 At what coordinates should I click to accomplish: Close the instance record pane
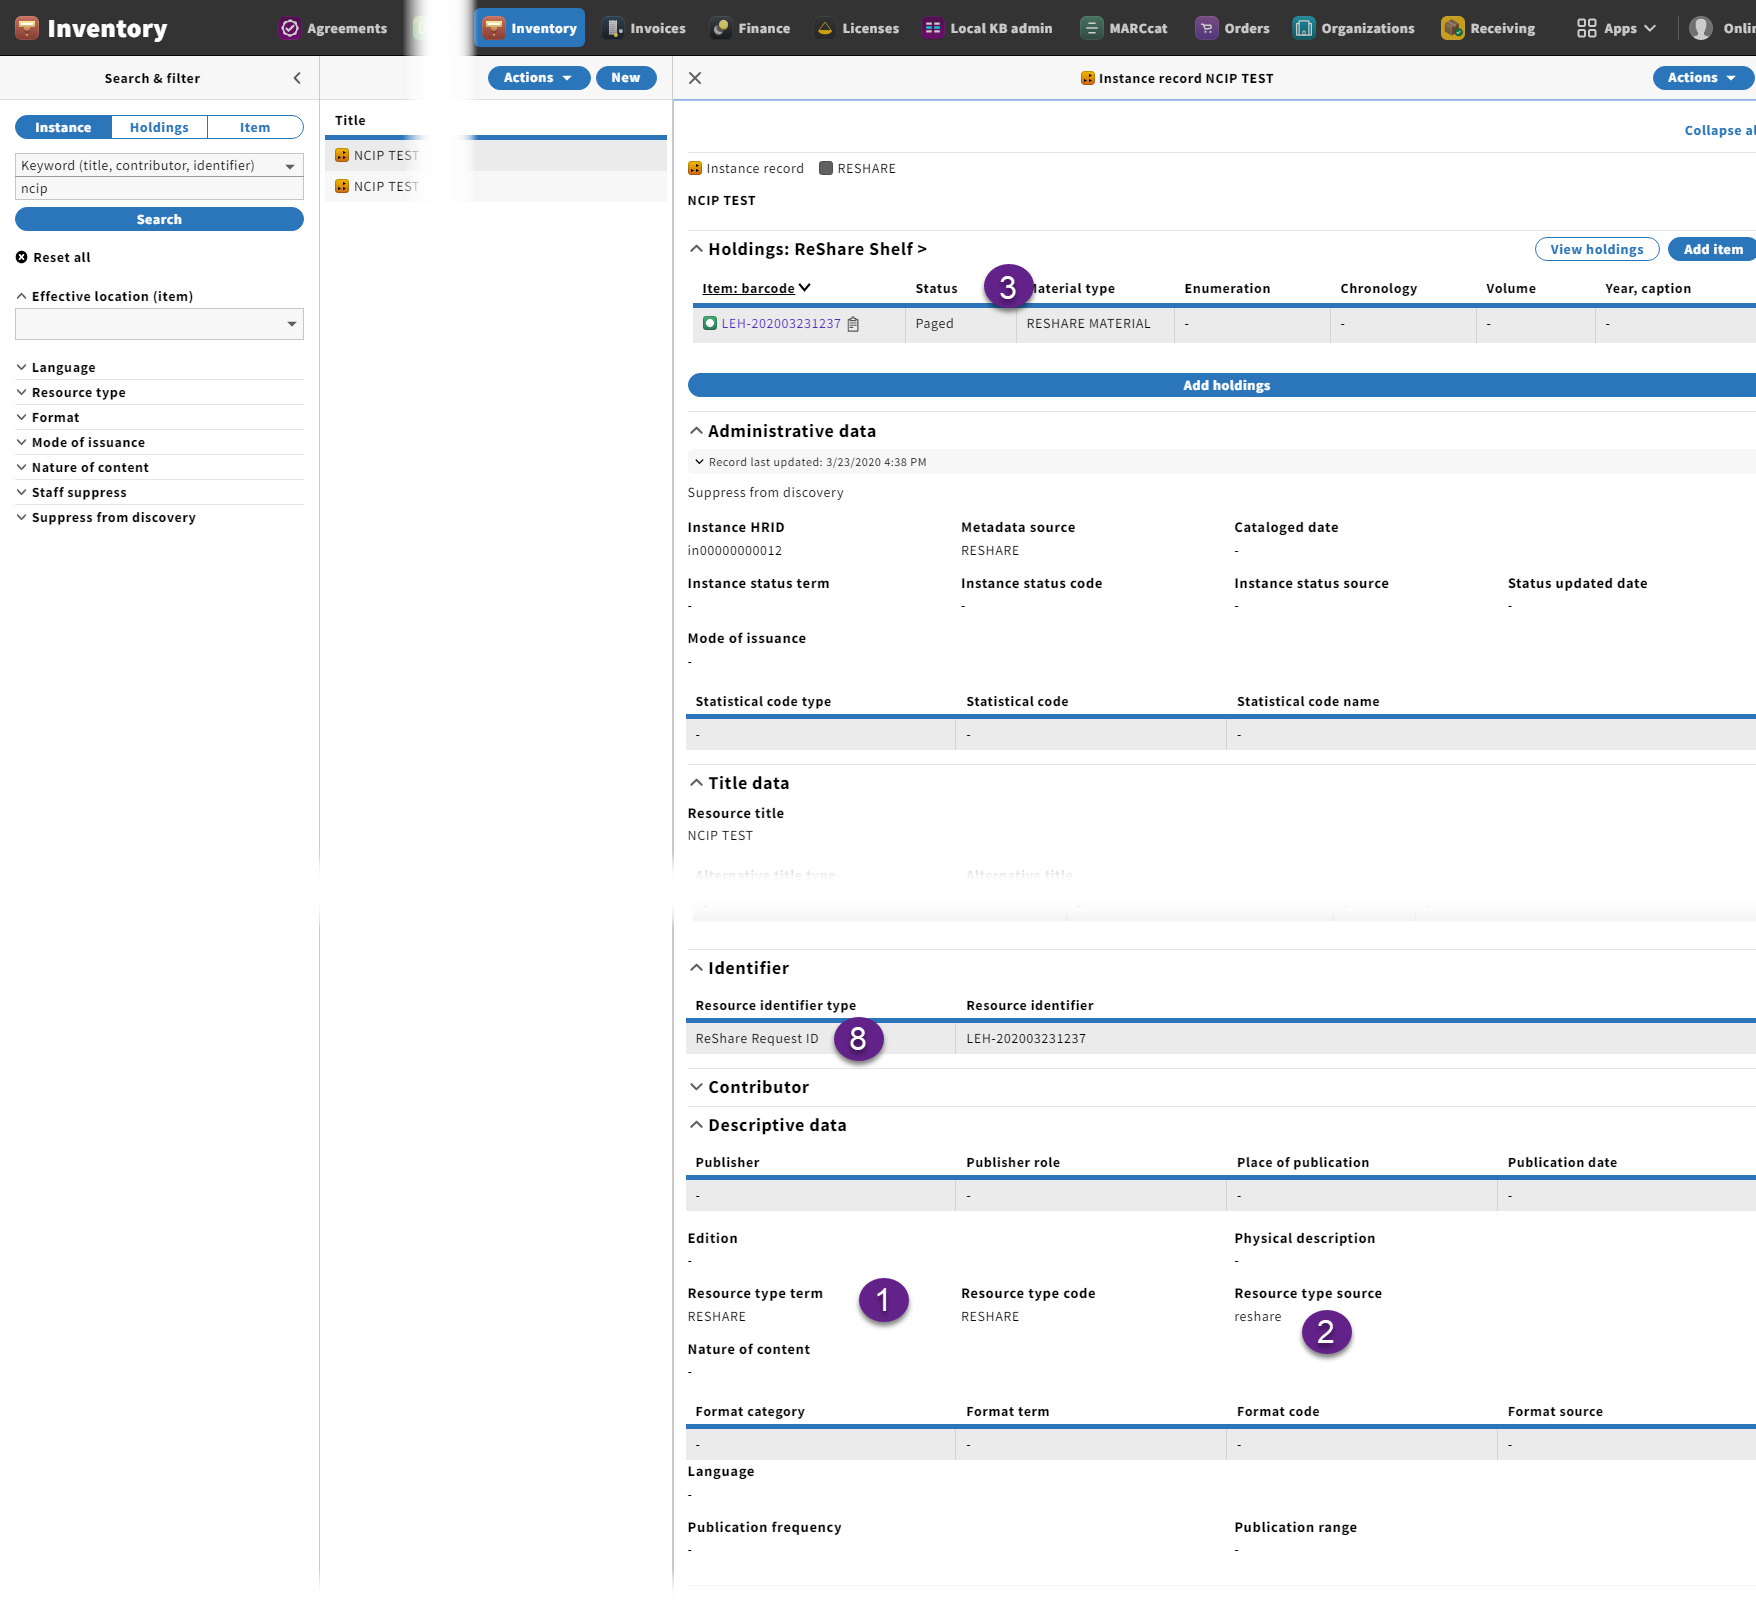[695, 78]
